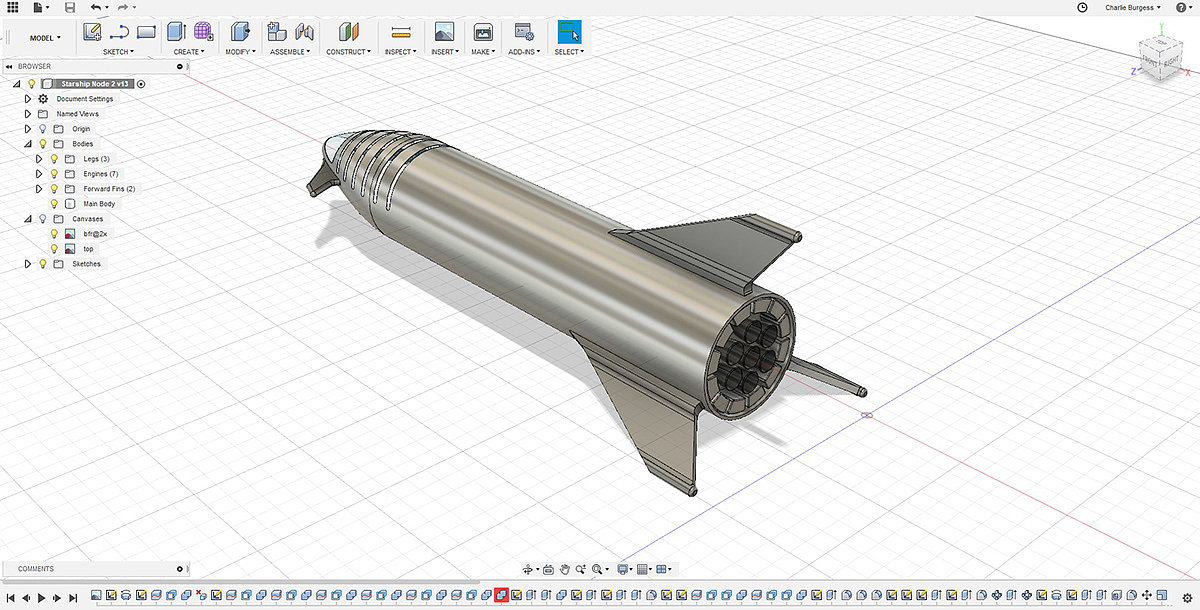Toggle visibility of Engines (7) folder
This screenshot has width=1200, height=610.
pos(54,174)
